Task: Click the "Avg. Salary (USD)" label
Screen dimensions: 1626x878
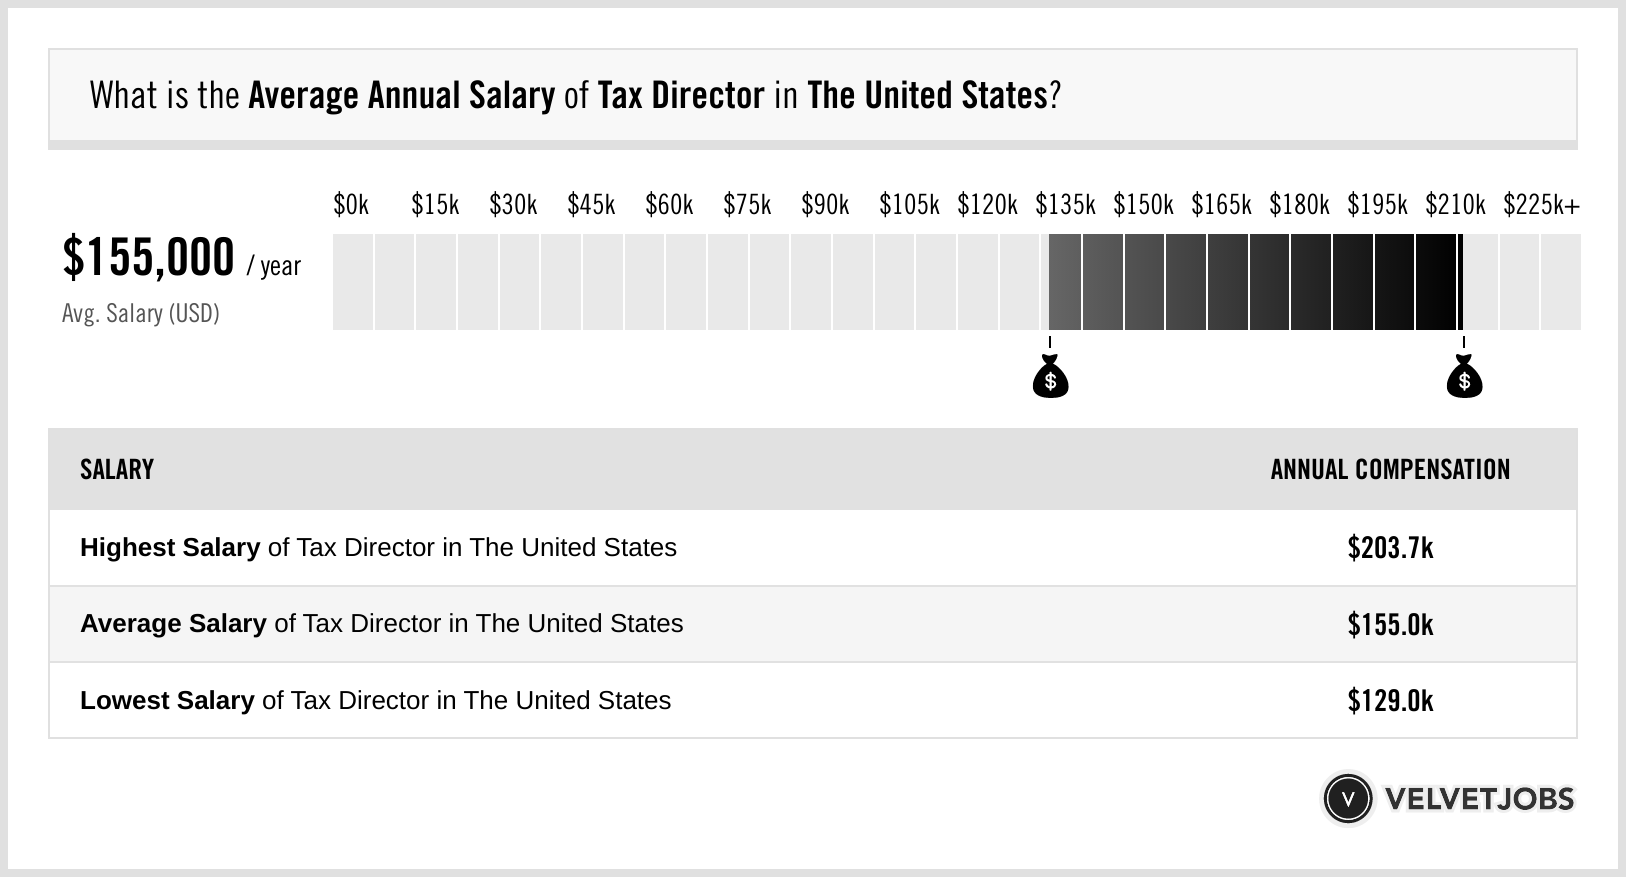Action: click(140, 314)
